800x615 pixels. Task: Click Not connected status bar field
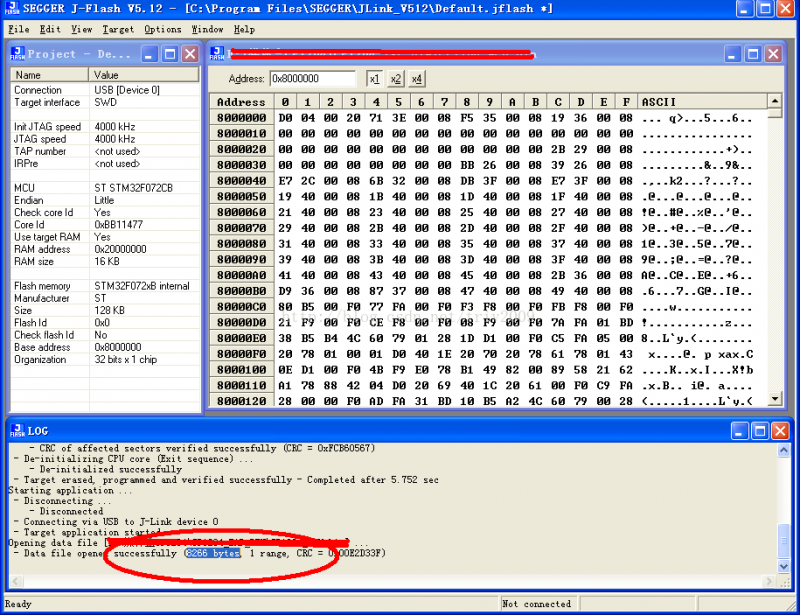537,604
